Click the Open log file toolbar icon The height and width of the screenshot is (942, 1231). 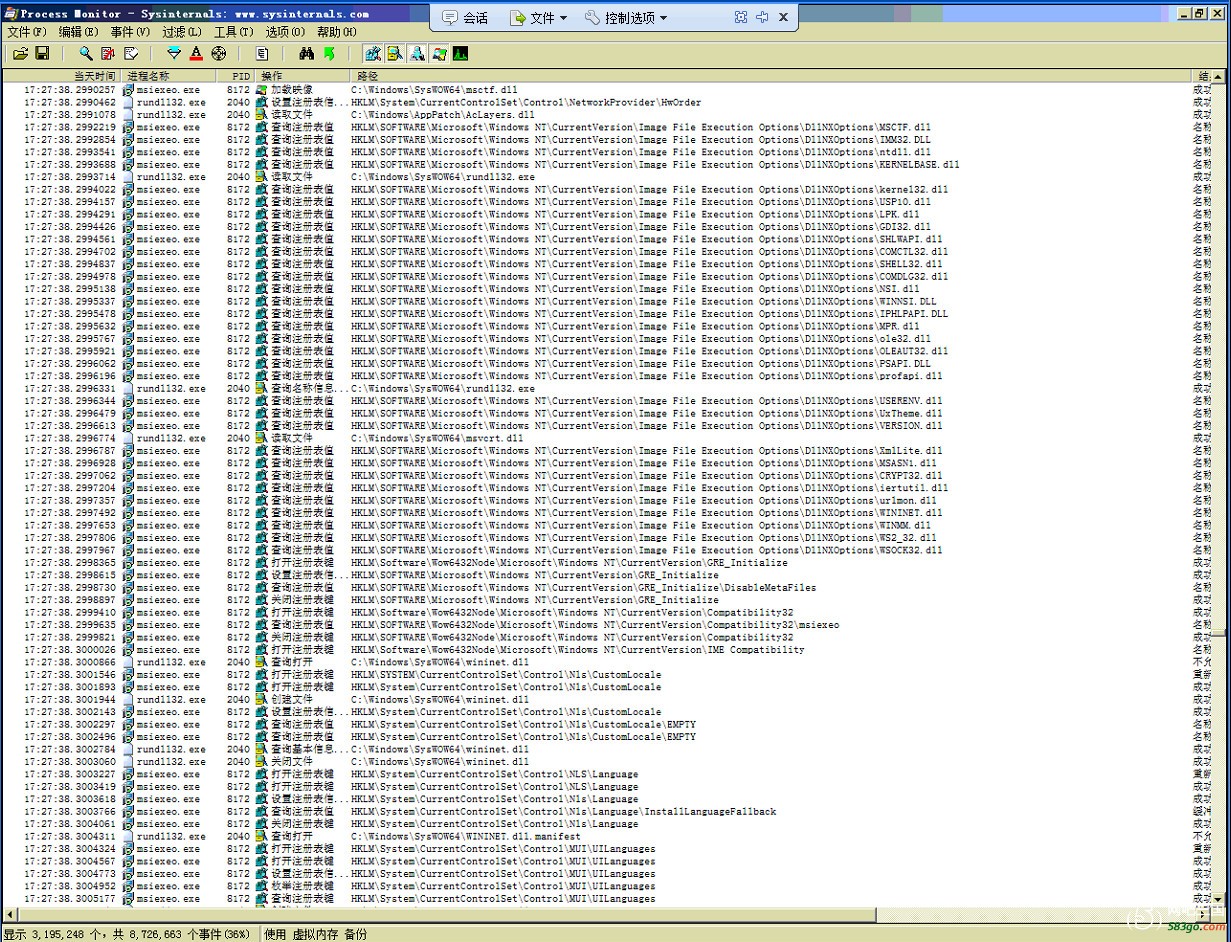(20, 53)
